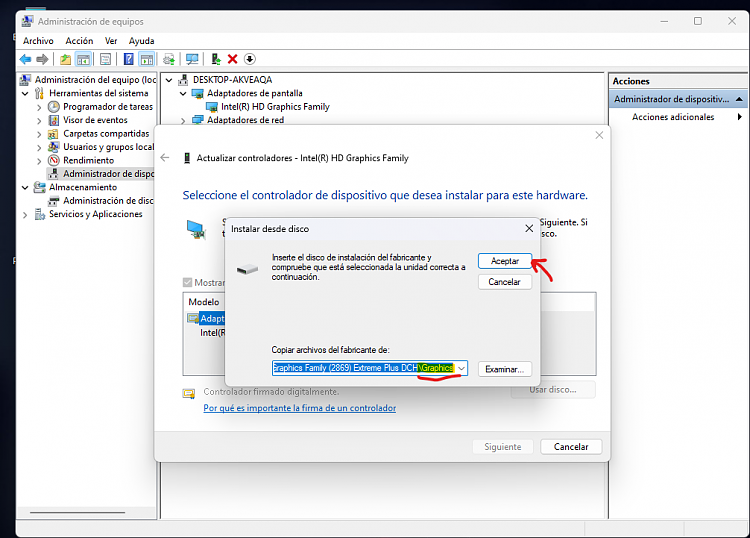Click the Rendimiento icon
Image resolution: width=750 pixels, height=538 pixels.
click(x=54, y=160)
